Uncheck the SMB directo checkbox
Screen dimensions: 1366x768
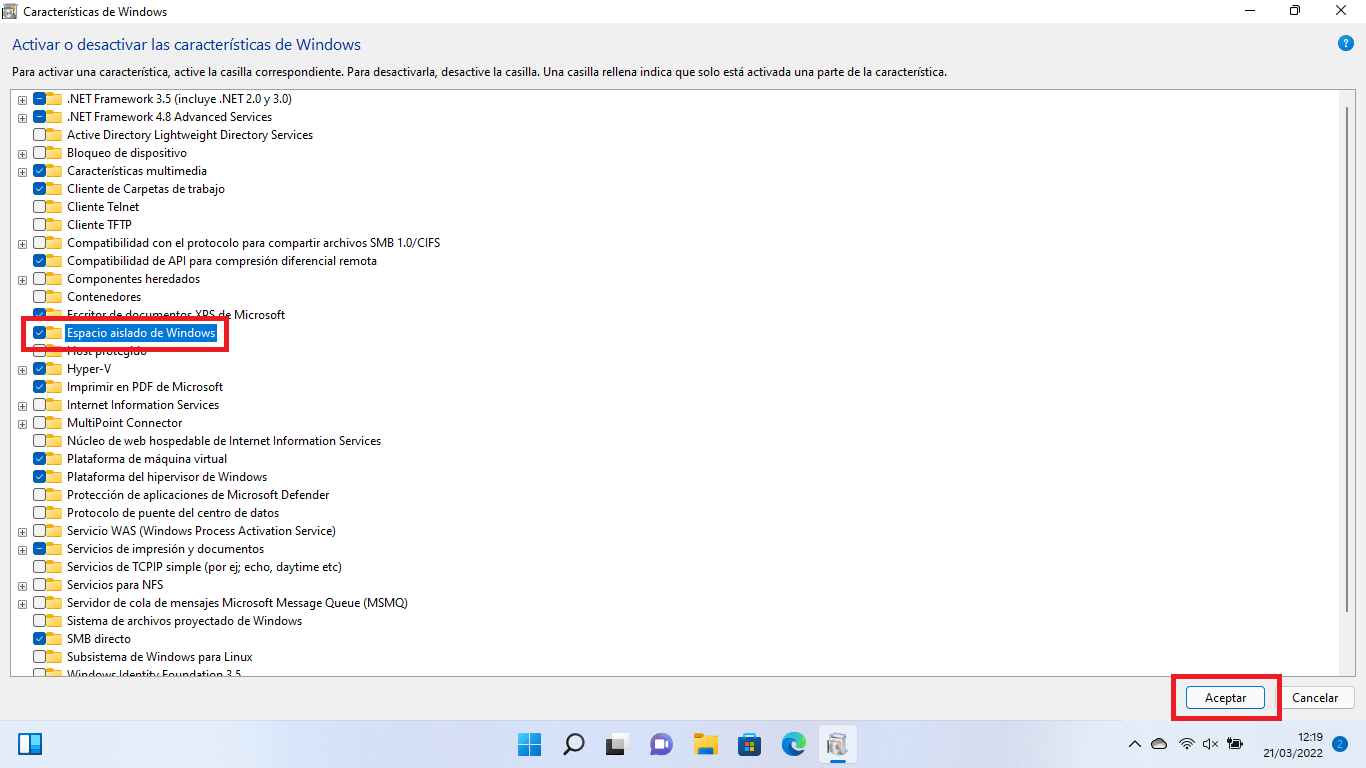point(39,639)
